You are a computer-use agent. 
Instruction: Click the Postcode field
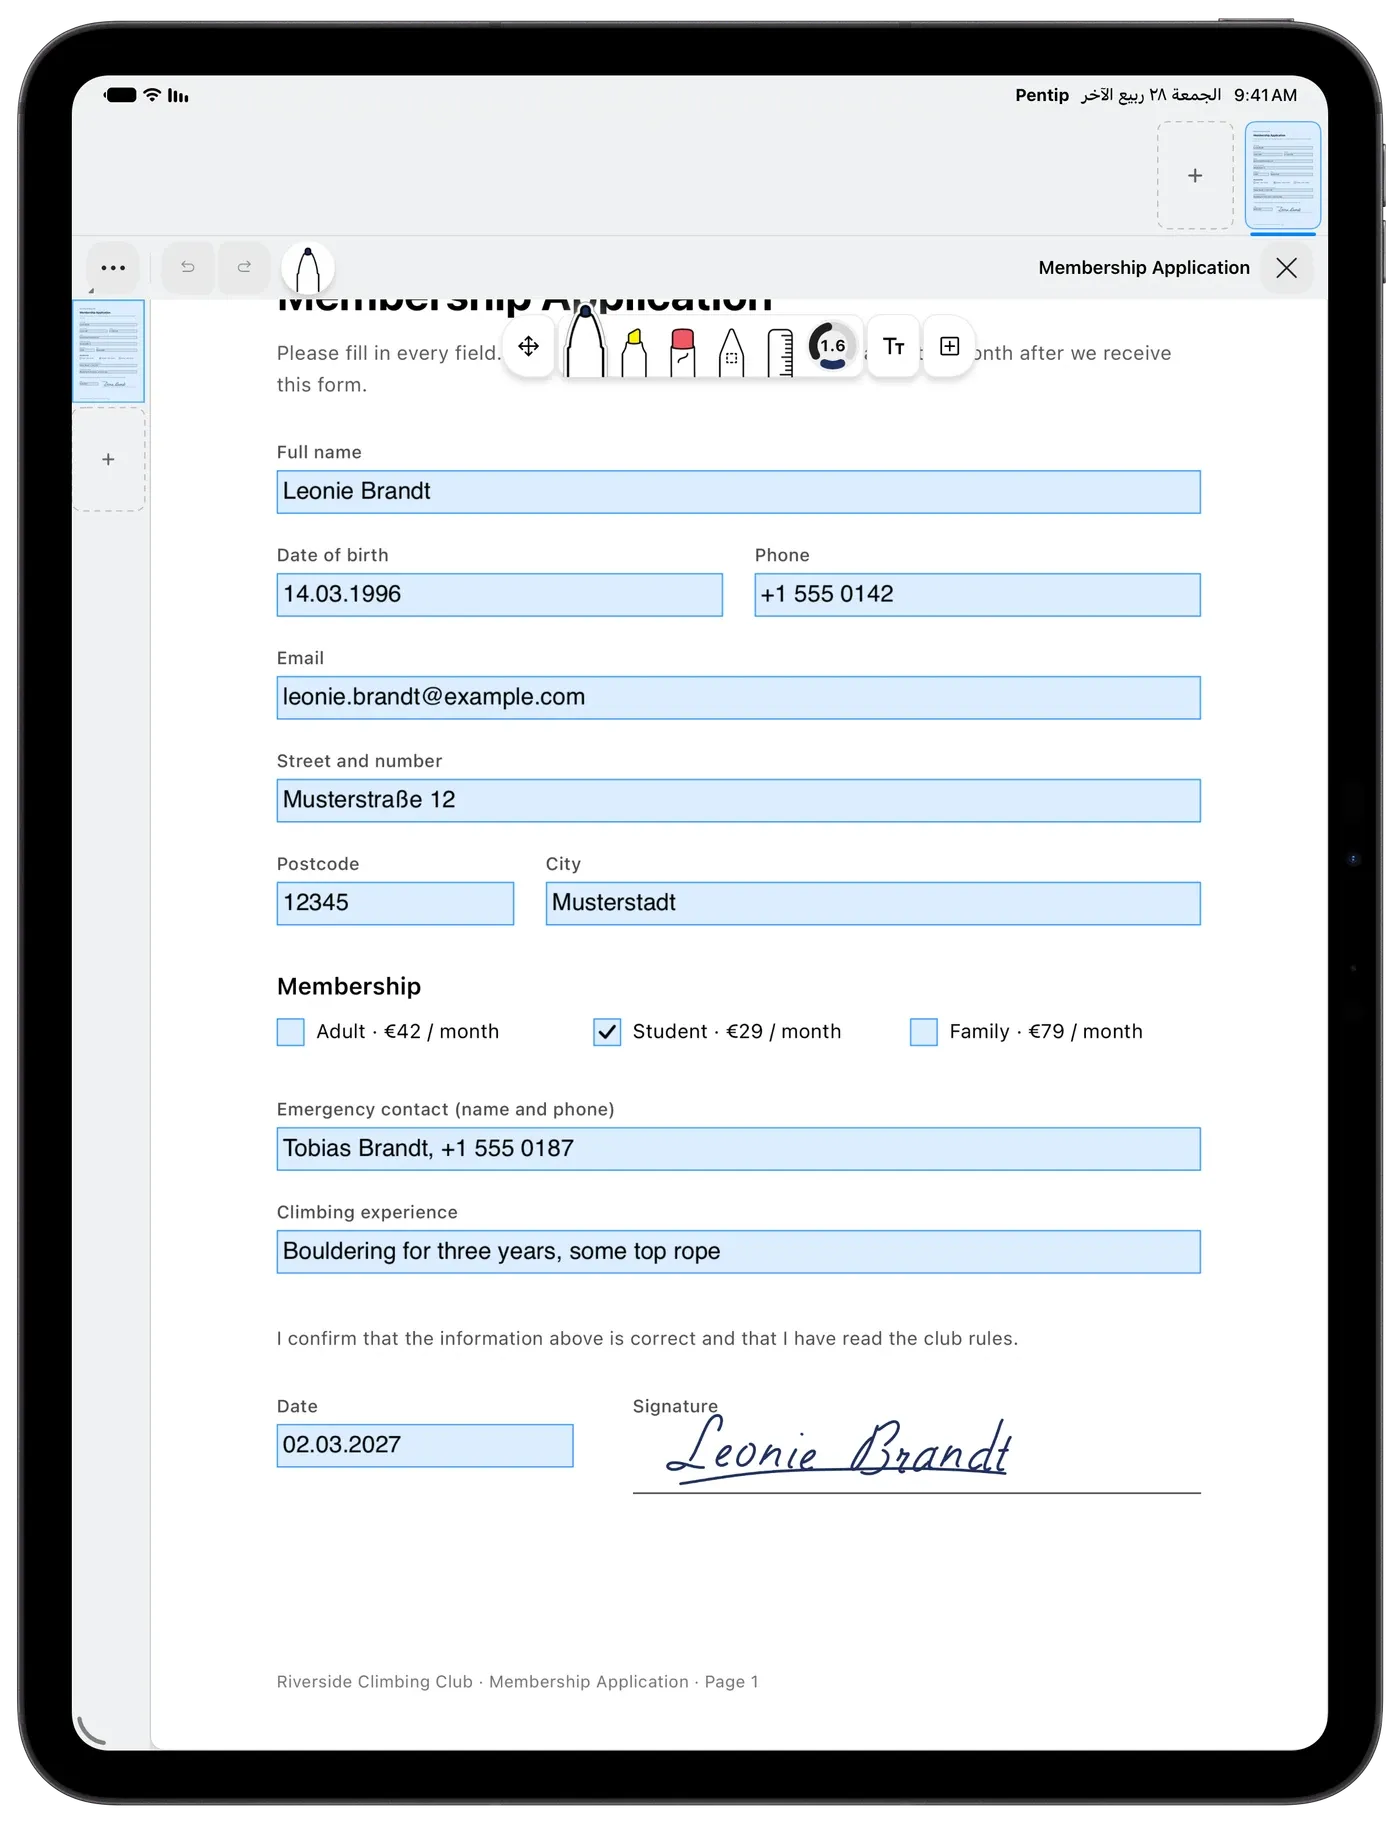(396, 904)
